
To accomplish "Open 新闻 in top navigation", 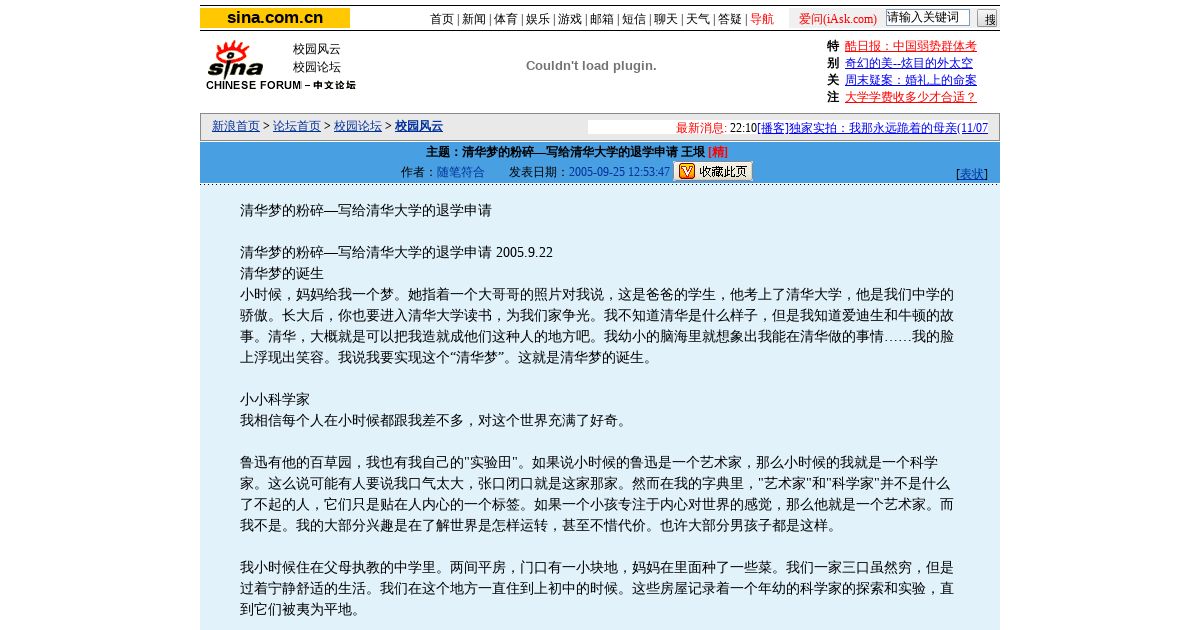I will [474, 19].
